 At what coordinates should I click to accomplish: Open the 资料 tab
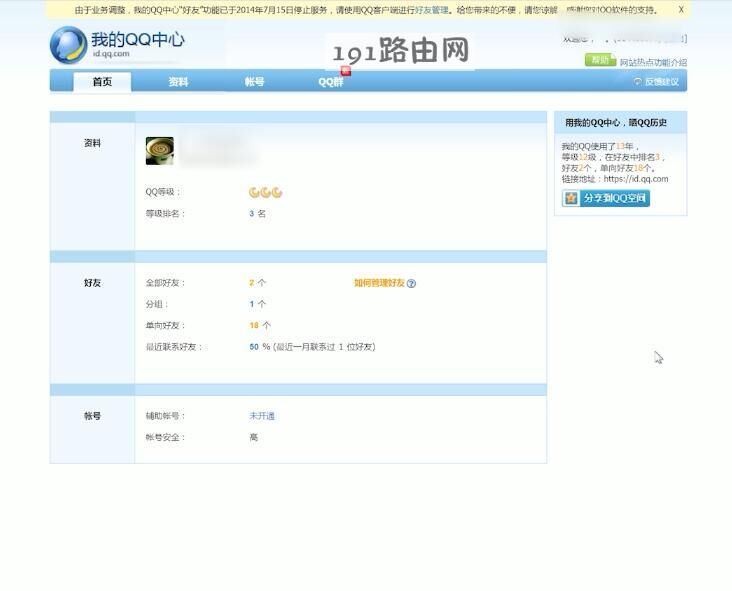click(178, 82)
